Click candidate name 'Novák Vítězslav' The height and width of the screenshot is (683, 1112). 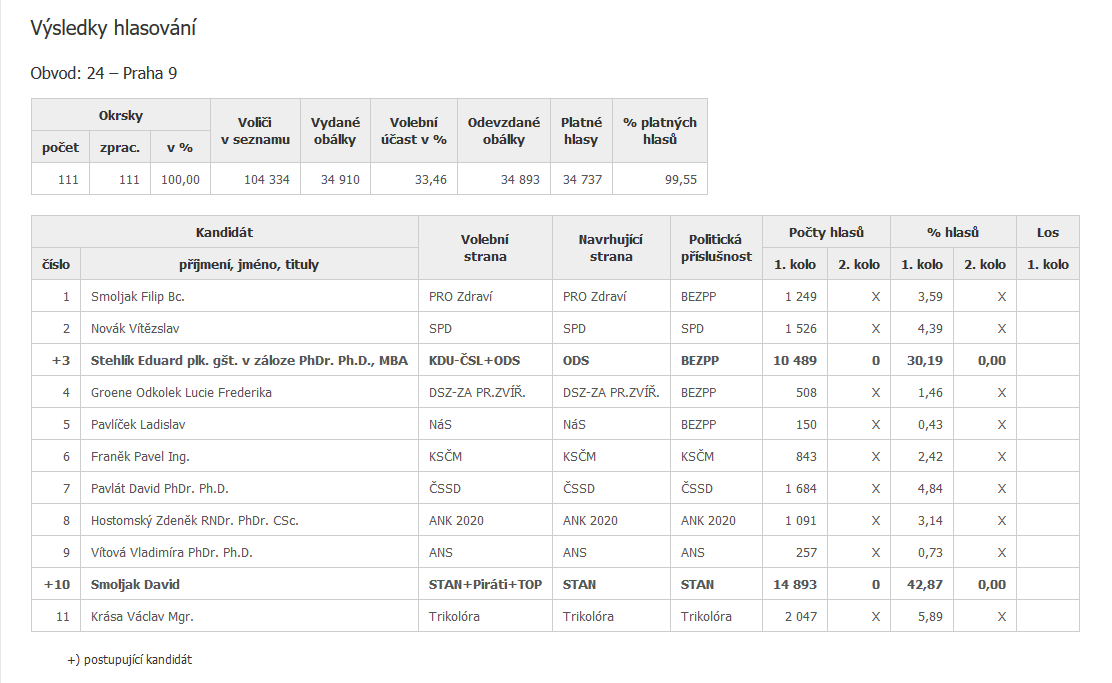pyautogui.click(x=135, y=328)
